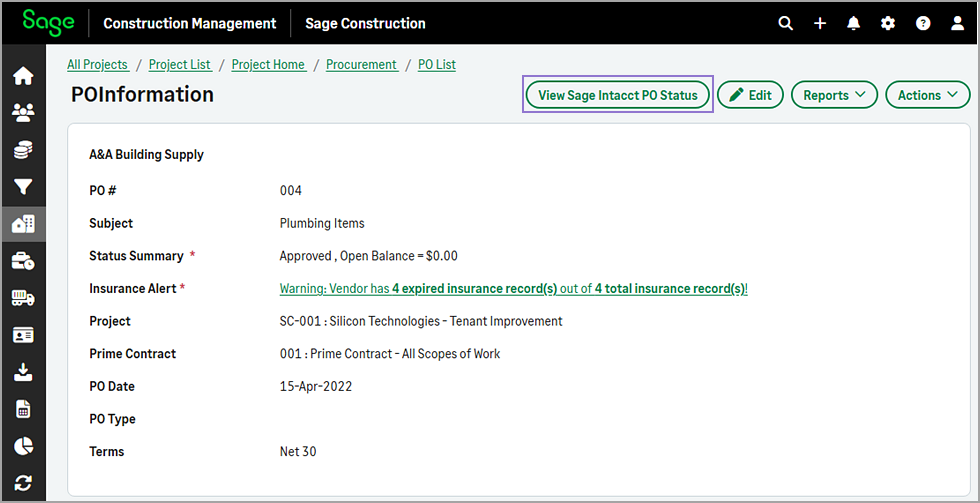Click PO number value 004
This screenshot has width=980, height=503.
tap(291, 191)
